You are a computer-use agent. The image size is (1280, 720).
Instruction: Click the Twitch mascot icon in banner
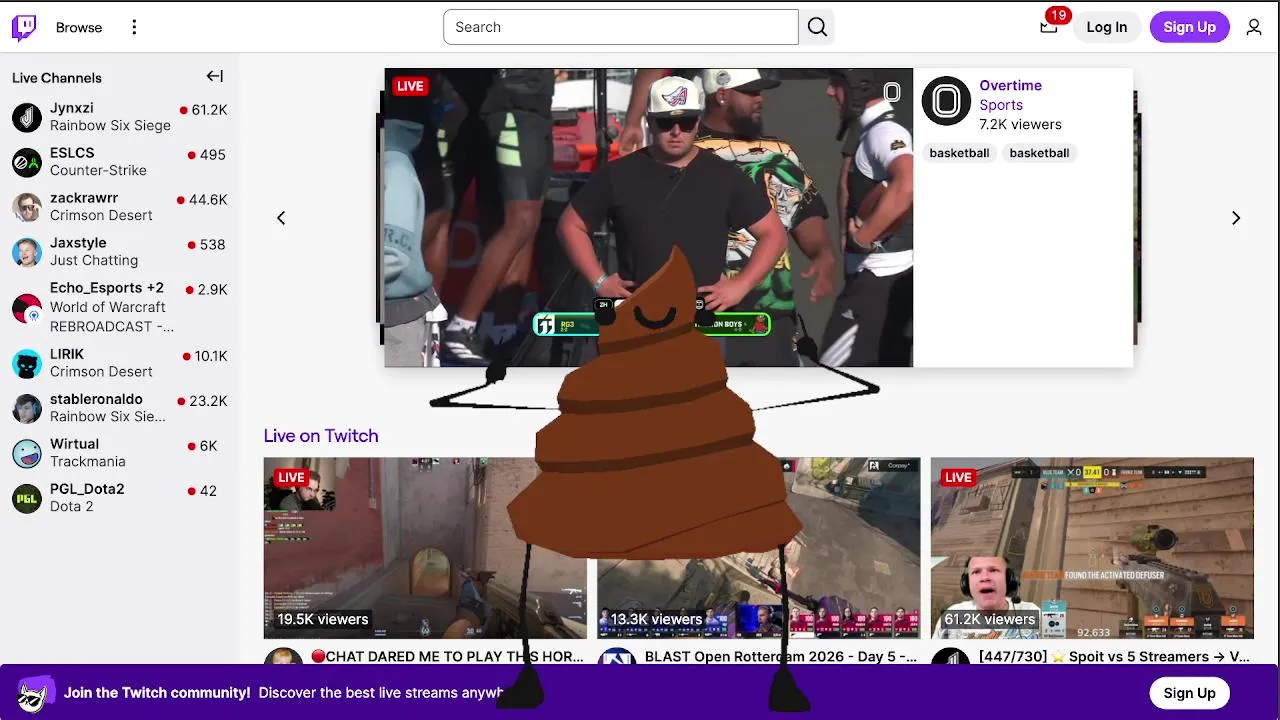click(35, 693)
